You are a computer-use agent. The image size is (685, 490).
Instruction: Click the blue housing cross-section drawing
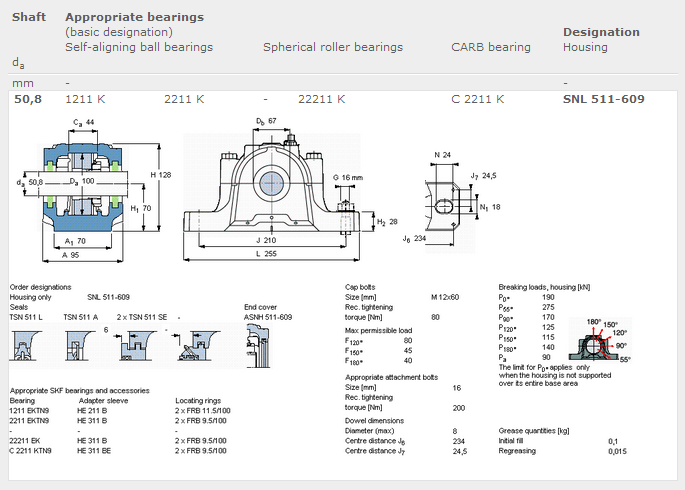83,187
